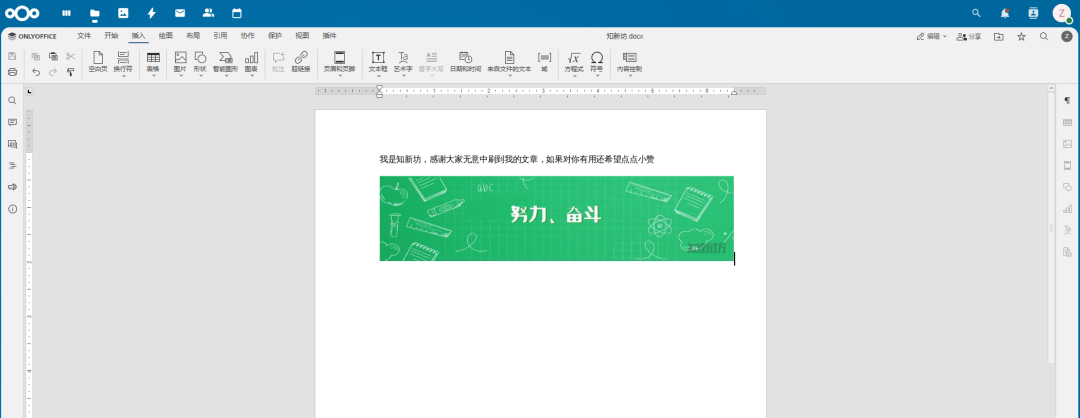1080x418 pixels.
Task: Open feedback and support speaker icon
Action: tap(12, 187)
